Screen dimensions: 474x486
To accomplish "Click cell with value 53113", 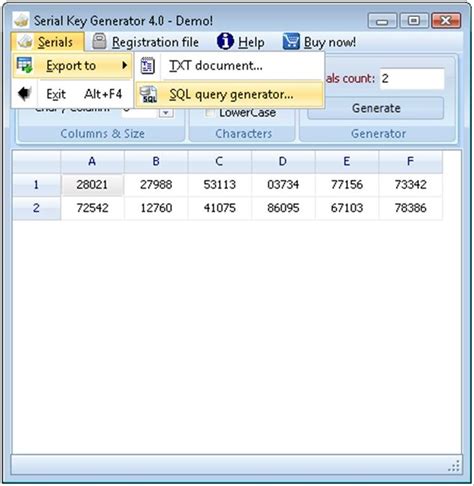I will point(220,185).
